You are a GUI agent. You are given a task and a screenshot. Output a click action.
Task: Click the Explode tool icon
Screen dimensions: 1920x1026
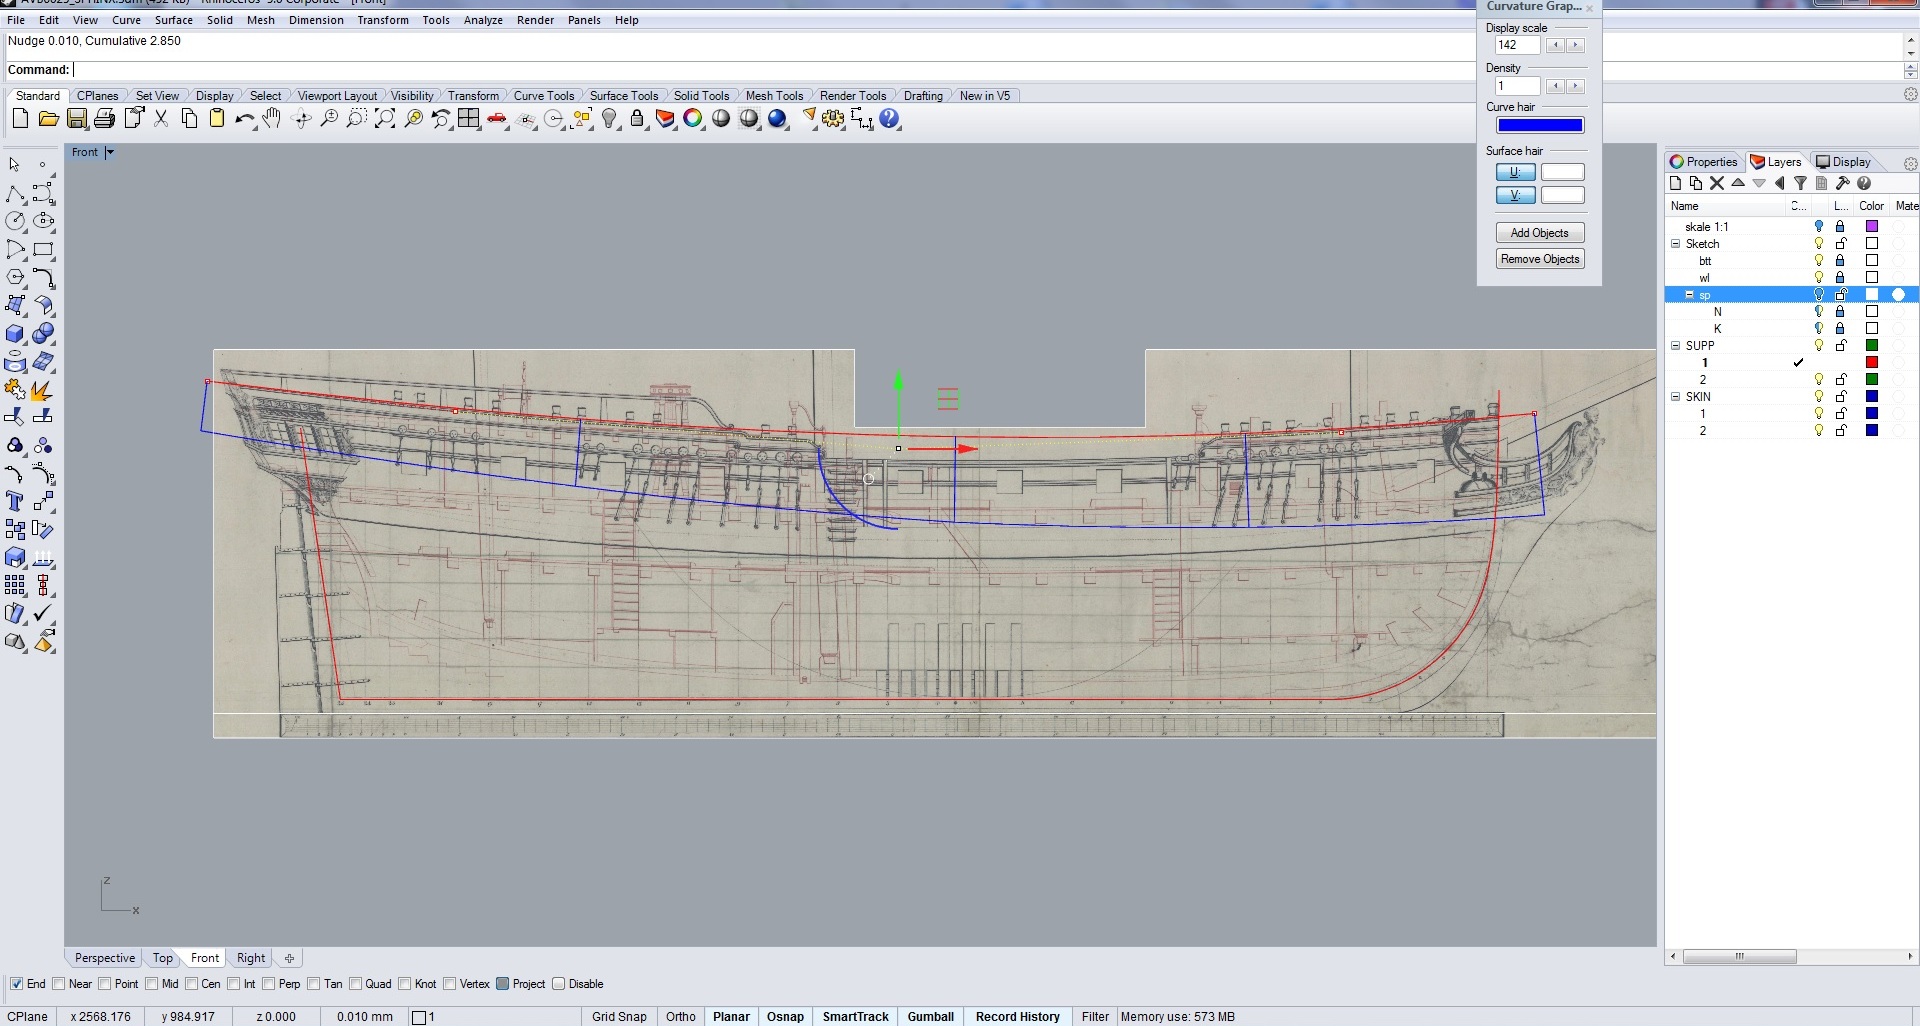coord(42,390)
